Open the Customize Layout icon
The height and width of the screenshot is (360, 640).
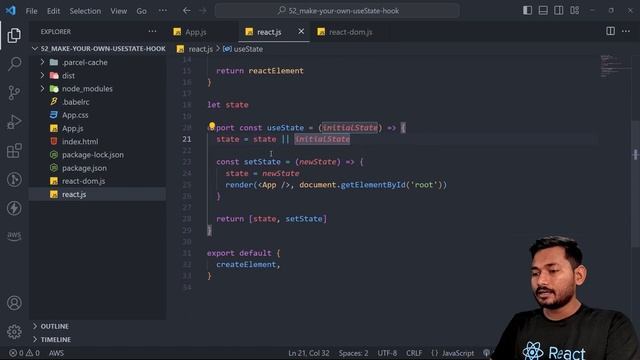pos(575,11)
